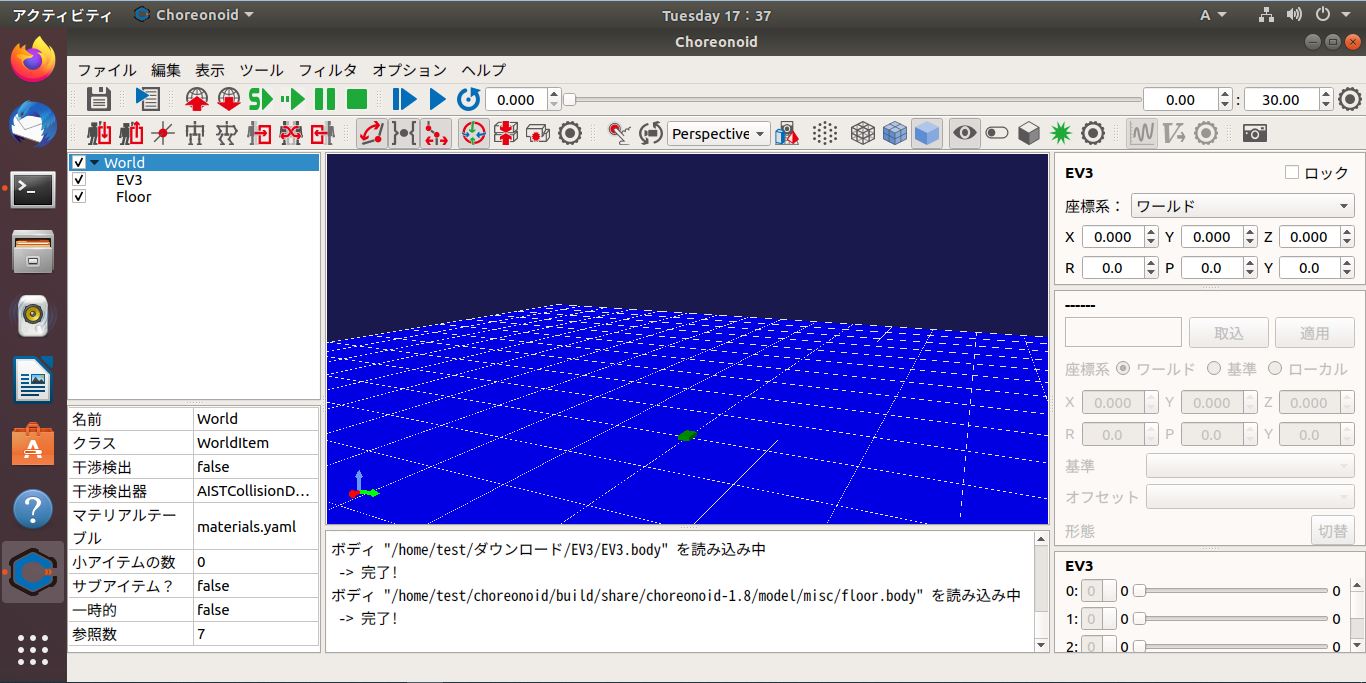Open the 表示 menu
1366x683 pixels.
[210, 70]
